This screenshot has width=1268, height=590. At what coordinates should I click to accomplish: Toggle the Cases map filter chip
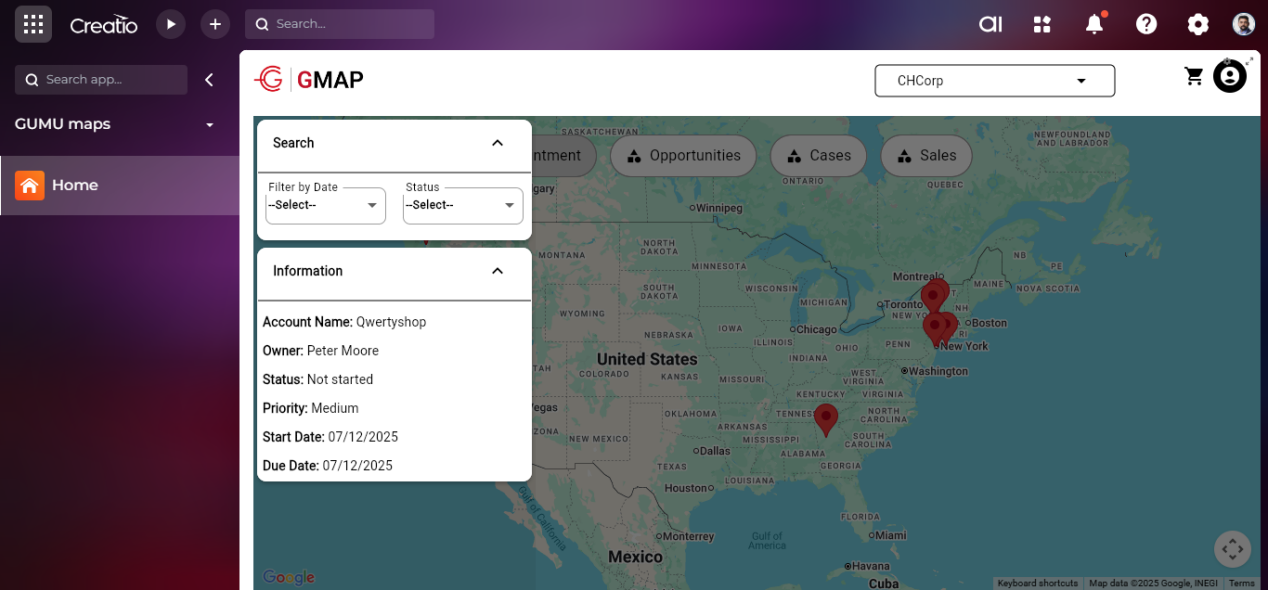tap(818, 156)
